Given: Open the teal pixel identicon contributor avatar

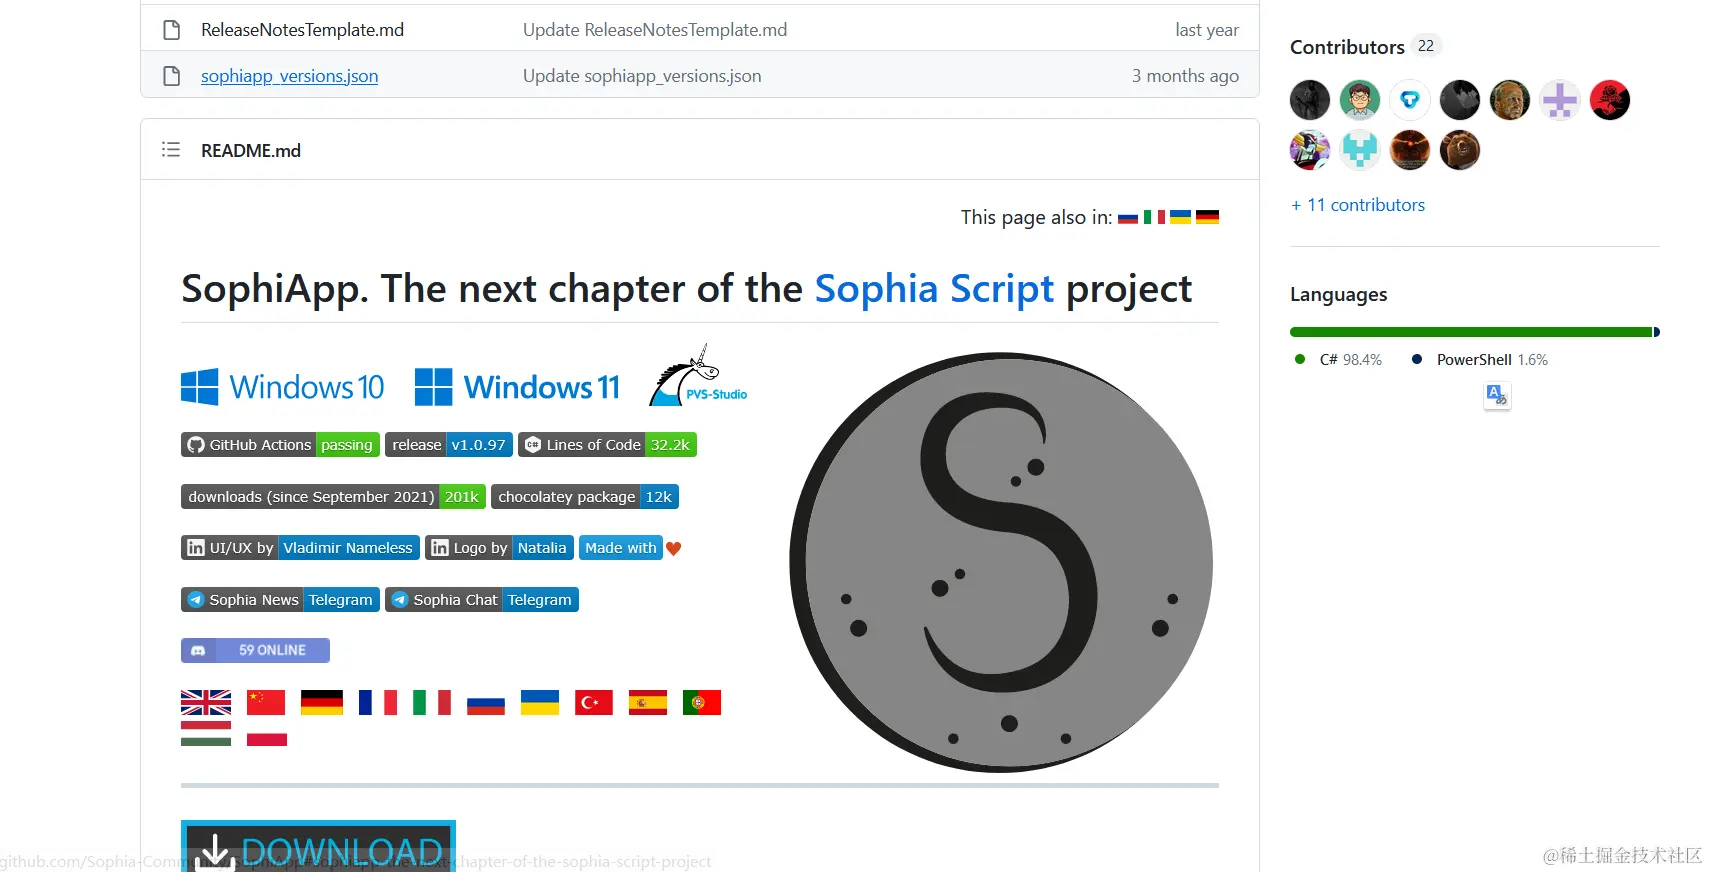Looking at the screenshot, I should click(x=1360, y=150).
